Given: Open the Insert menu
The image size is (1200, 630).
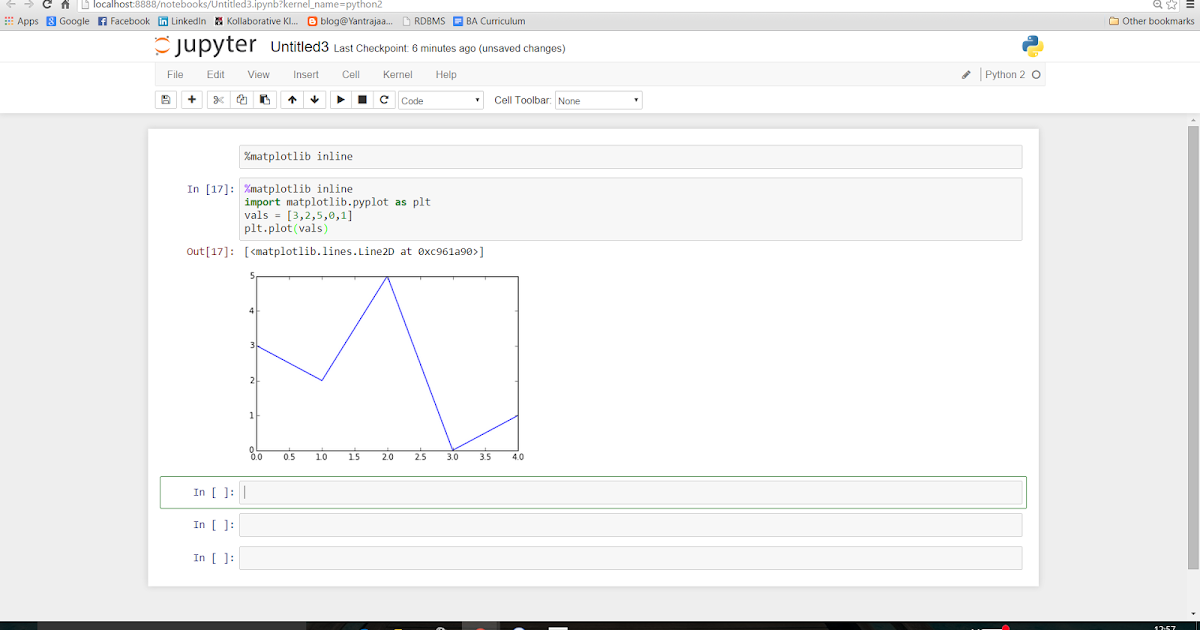Looking at the screenshot, I should point(305,74).
